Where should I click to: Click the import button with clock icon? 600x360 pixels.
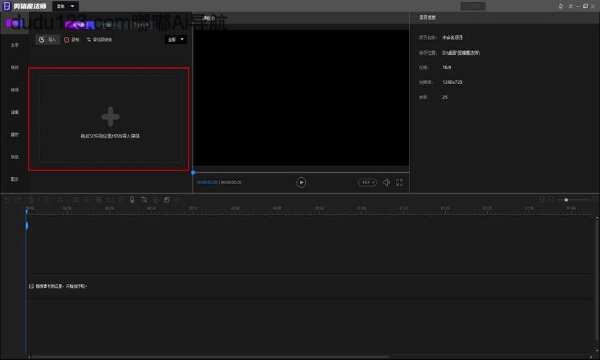tap(47, 39)
